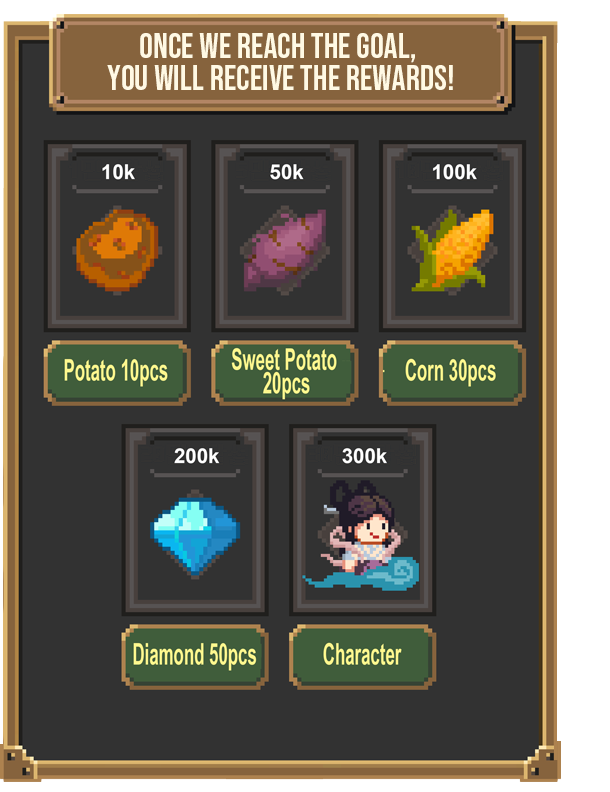Select the girl on cloud character
This screenshot has width=610, height=792.
click(x=361, y=535)
